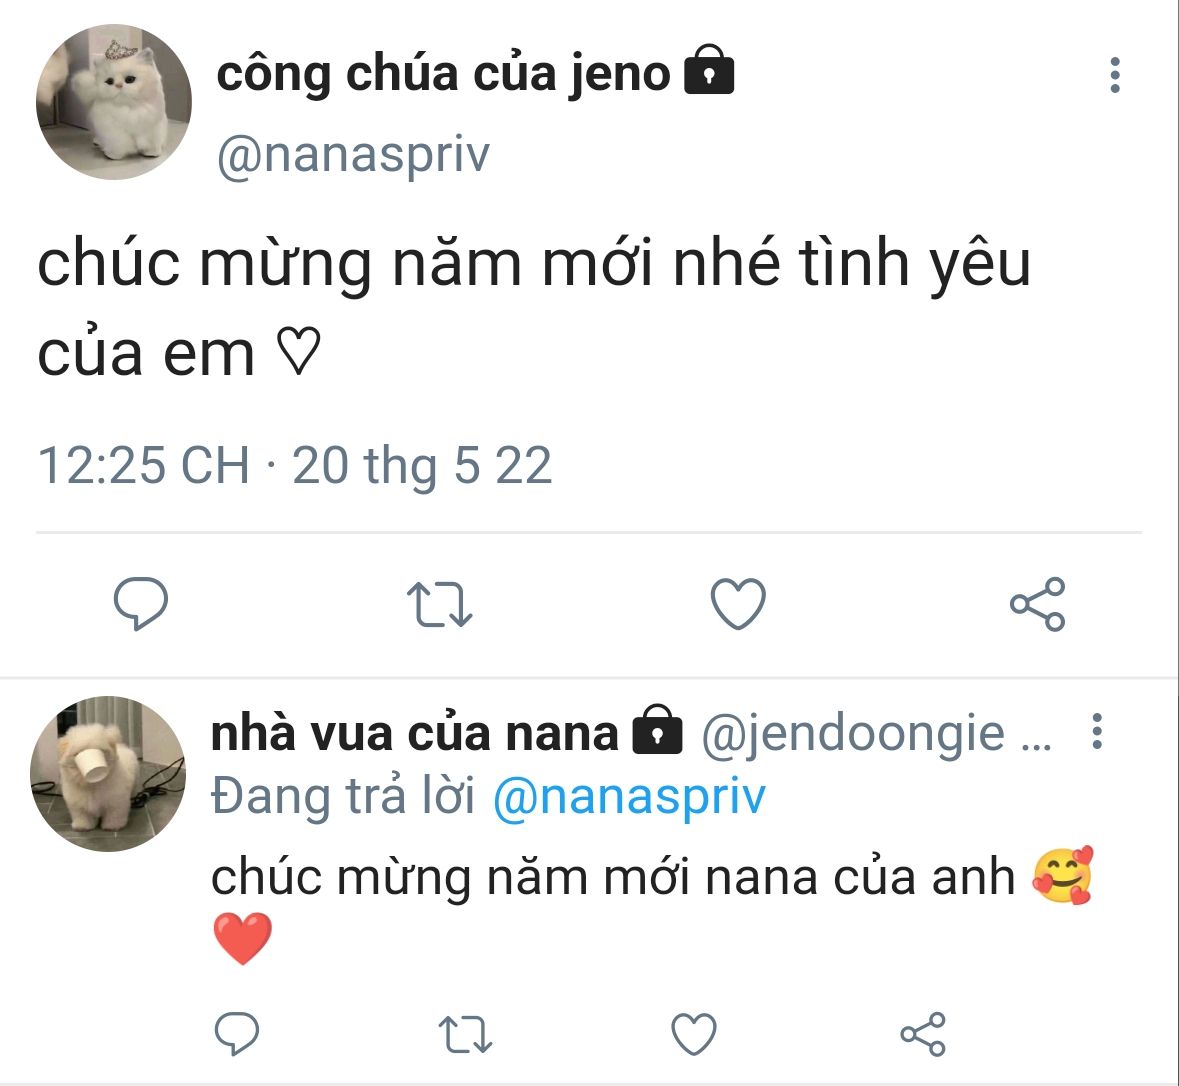Share the jendoongie reply tweet
The width and height of the screenshot is (1179, 1086).
tap(922, 1034)
